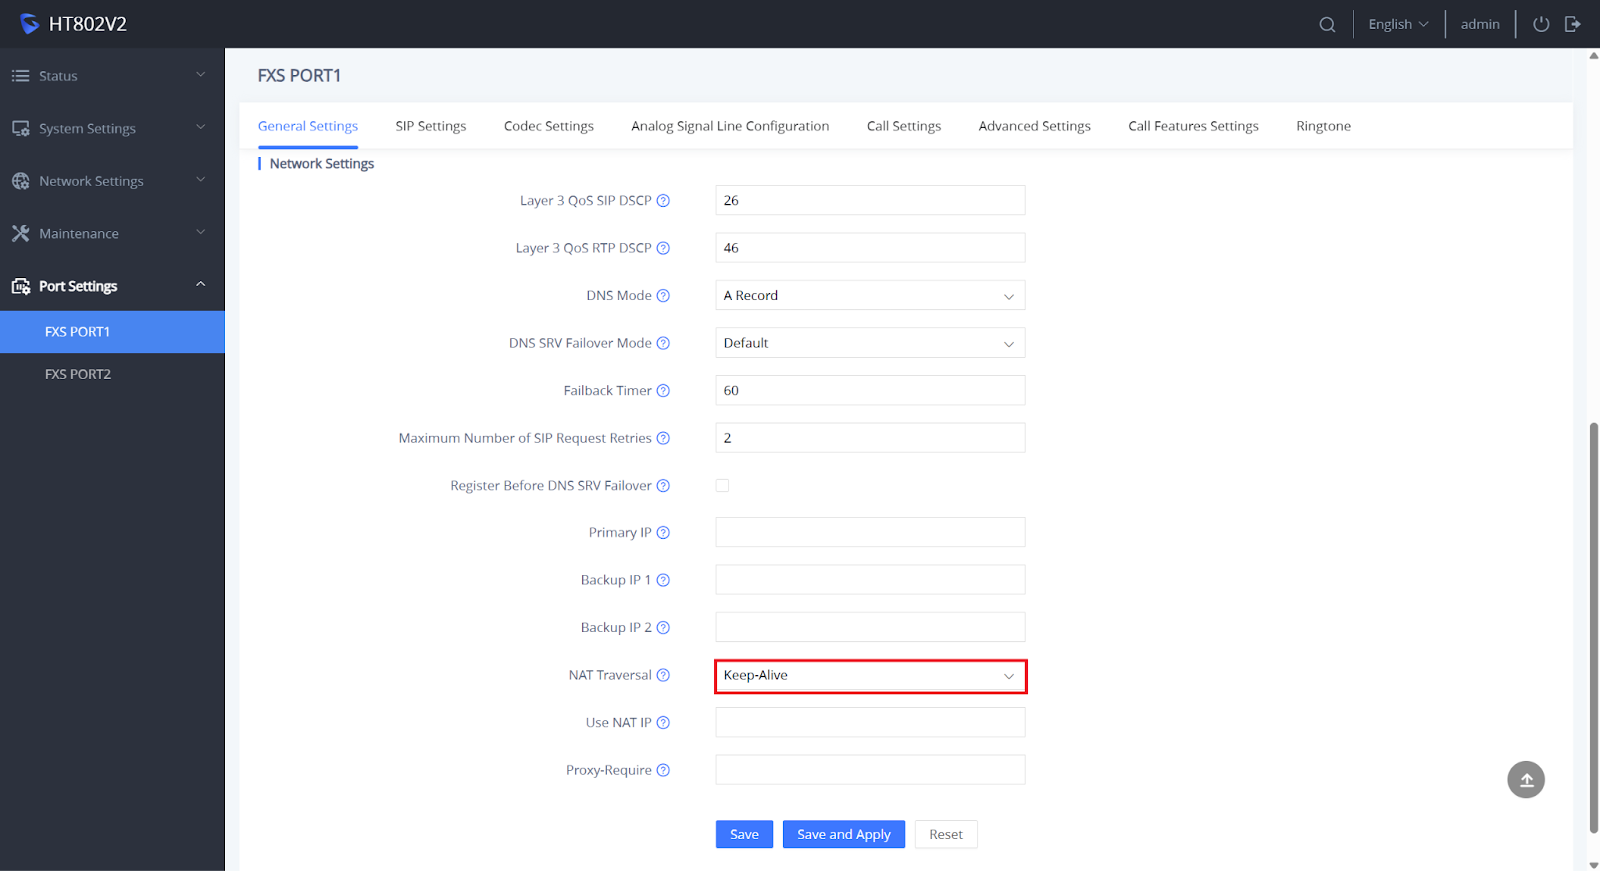Click the HT802V2 device title

88,24
